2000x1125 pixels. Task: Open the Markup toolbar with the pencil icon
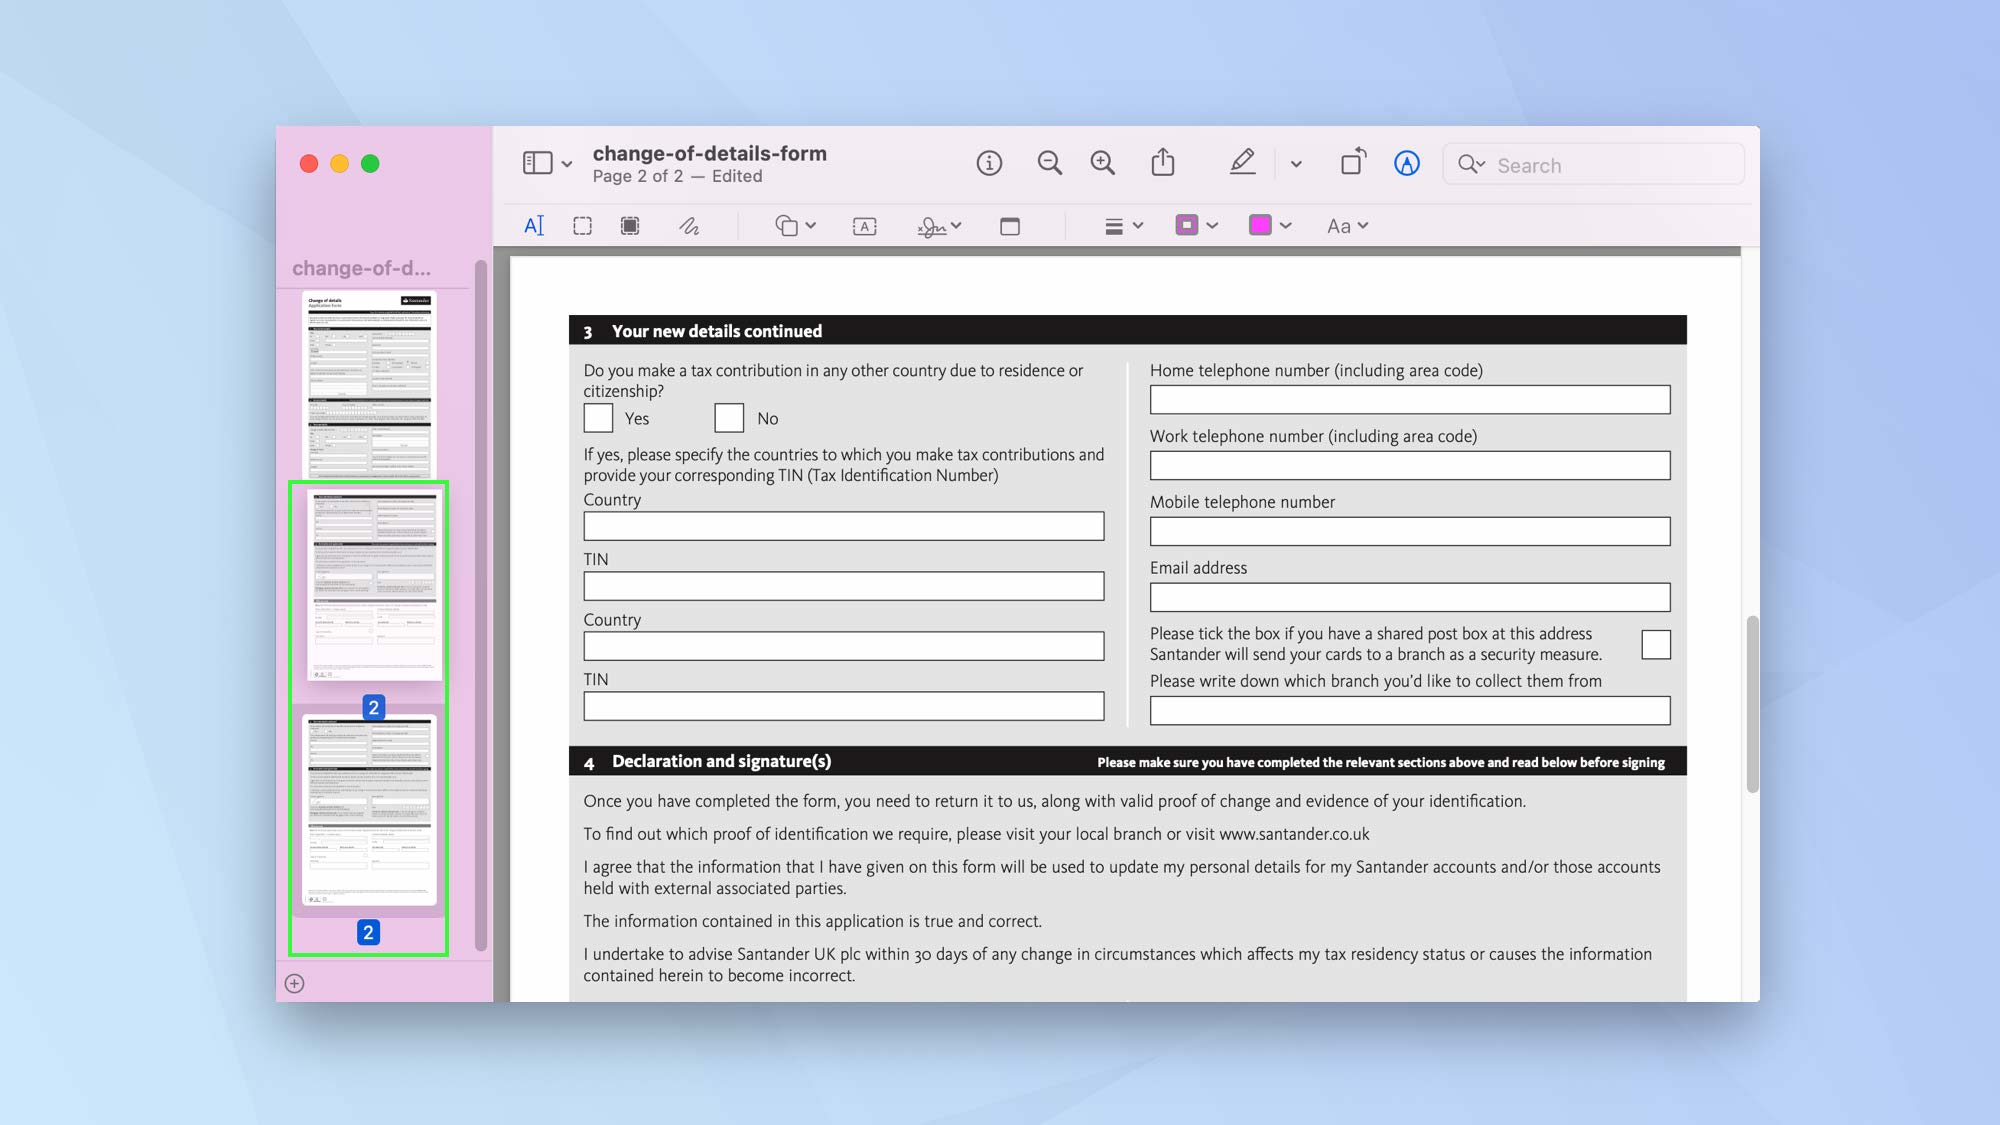point(1242,163)
